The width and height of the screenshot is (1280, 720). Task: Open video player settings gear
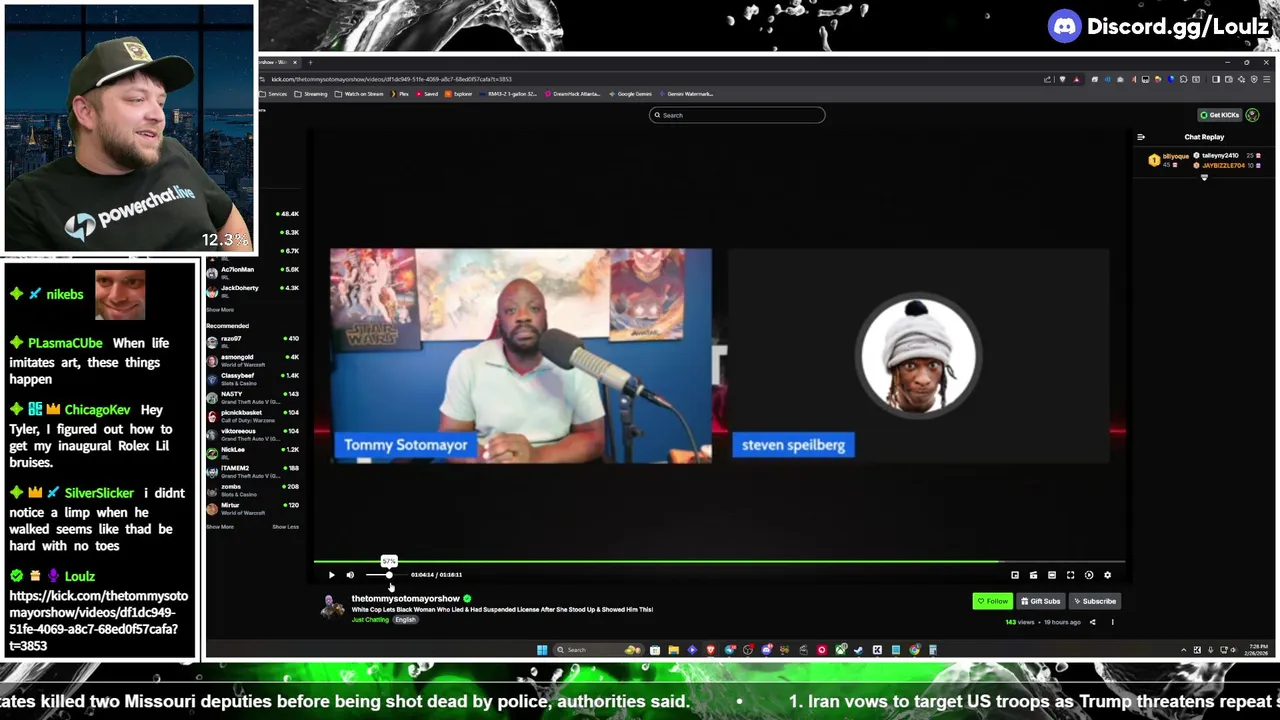tap(1107, 575)
